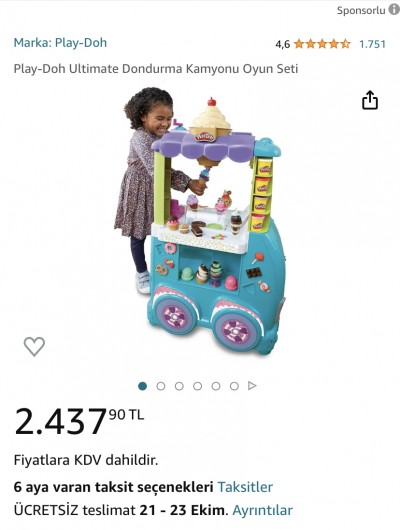Click the 2.437 TL price
Screen dimensions: 400x530
point(79,421)
